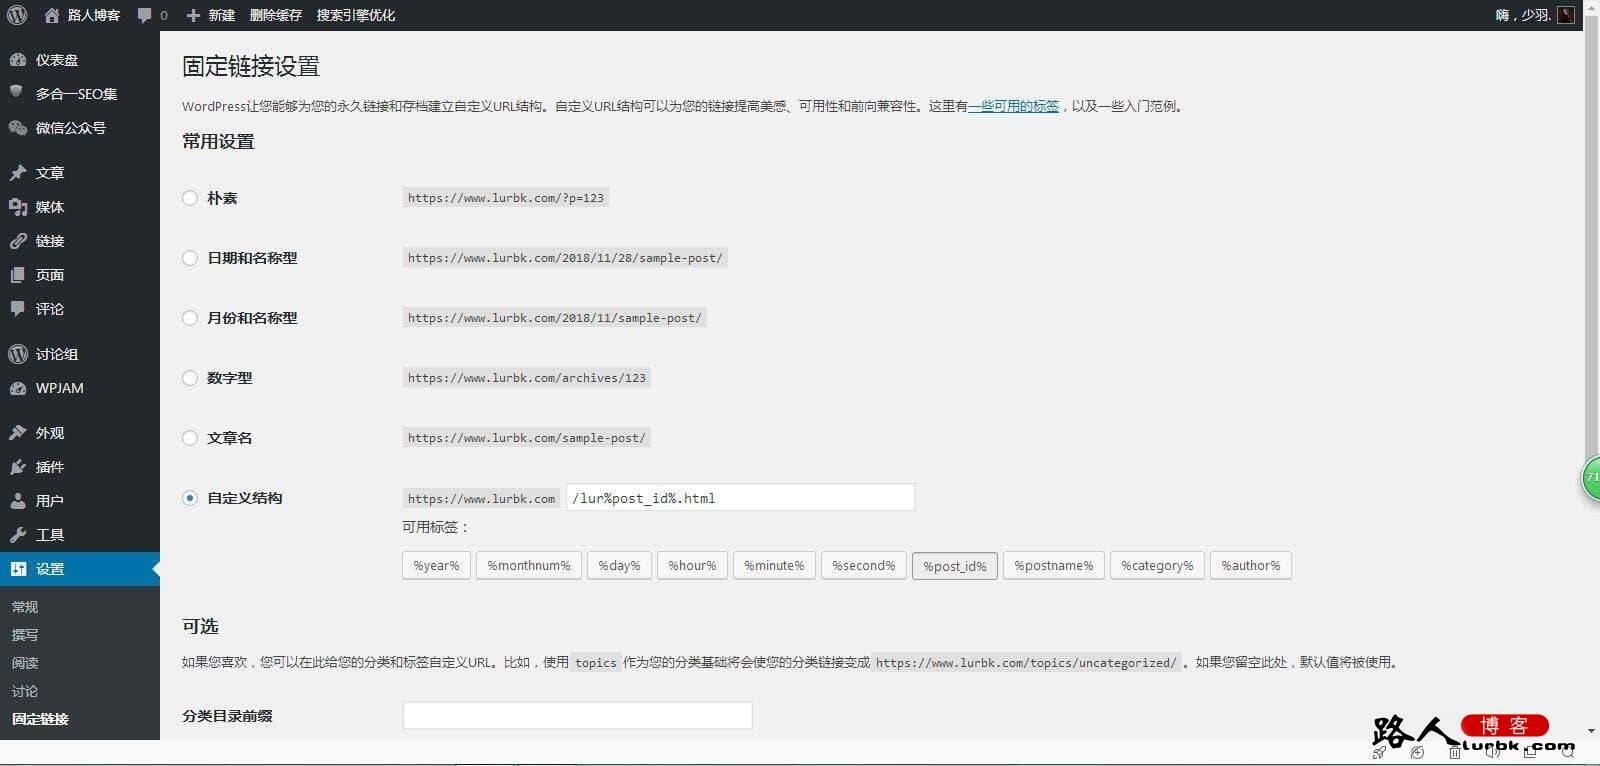Insert the %hour% tag

(x=692, y=566)
